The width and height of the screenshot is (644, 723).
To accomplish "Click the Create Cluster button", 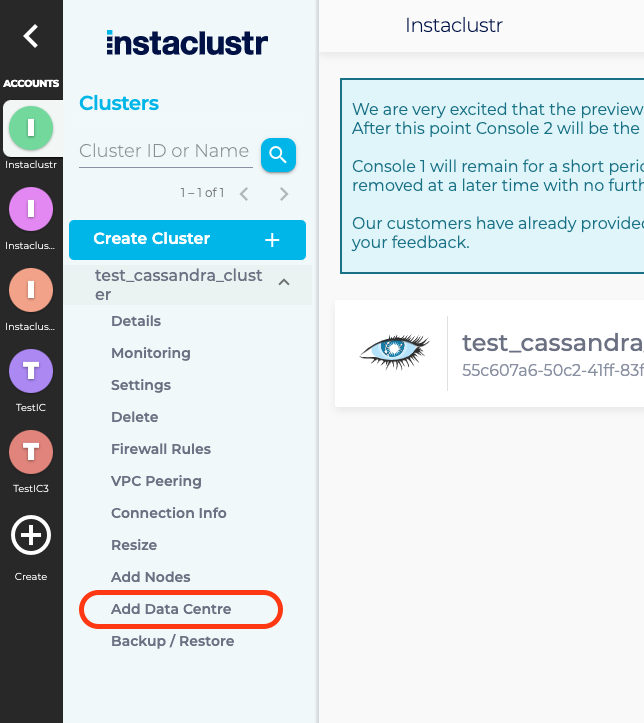I will [187, 240].
